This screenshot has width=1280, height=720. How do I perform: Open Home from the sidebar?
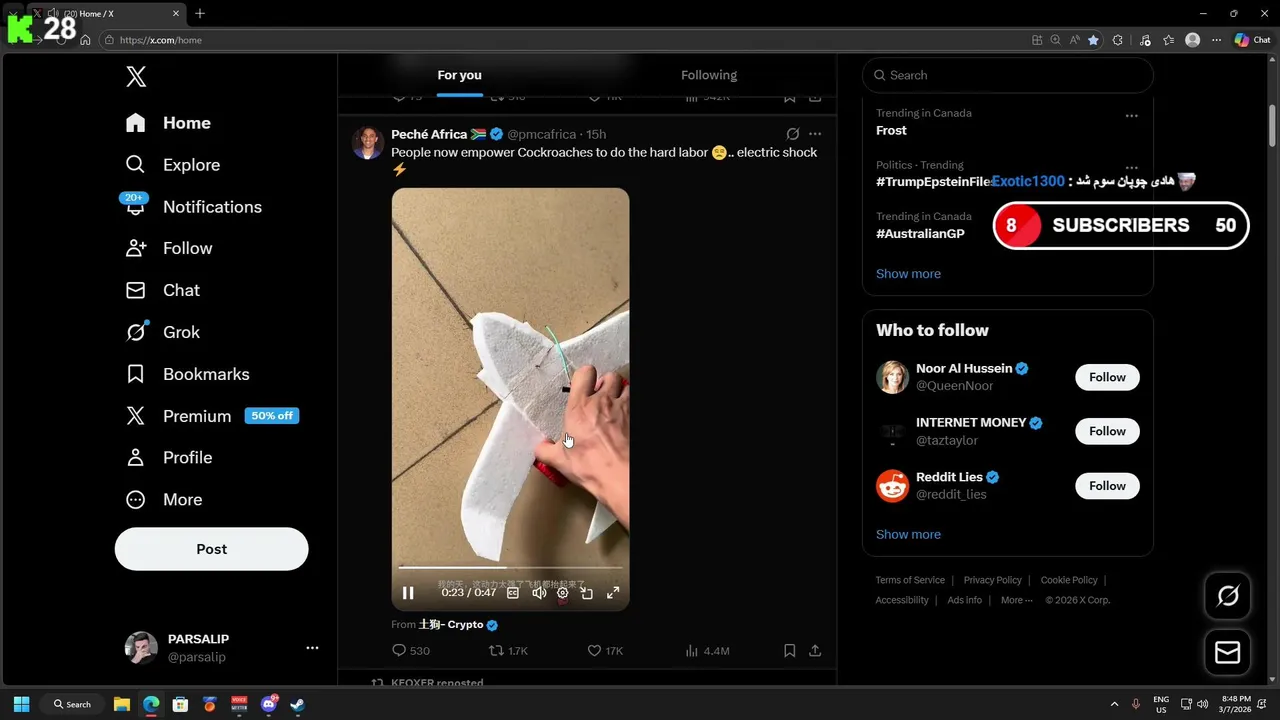[x=168, y=123]
